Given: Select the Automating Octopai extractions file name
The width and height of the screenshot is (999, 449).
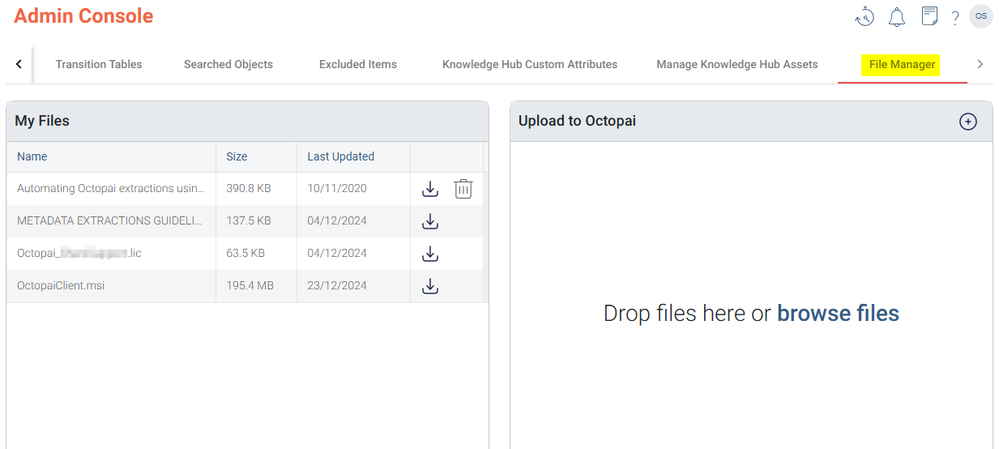Looking at the screenshot, I should [111, 189].
